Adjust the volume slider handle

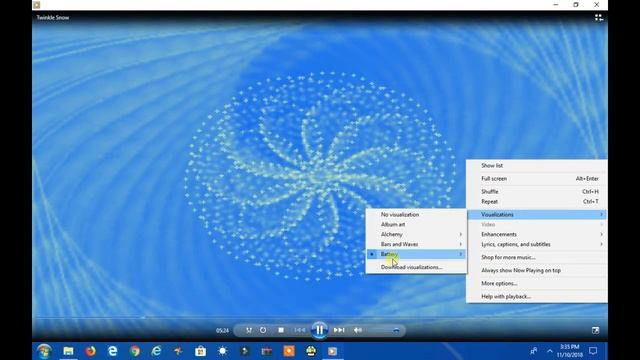click(x=396, y=330)
